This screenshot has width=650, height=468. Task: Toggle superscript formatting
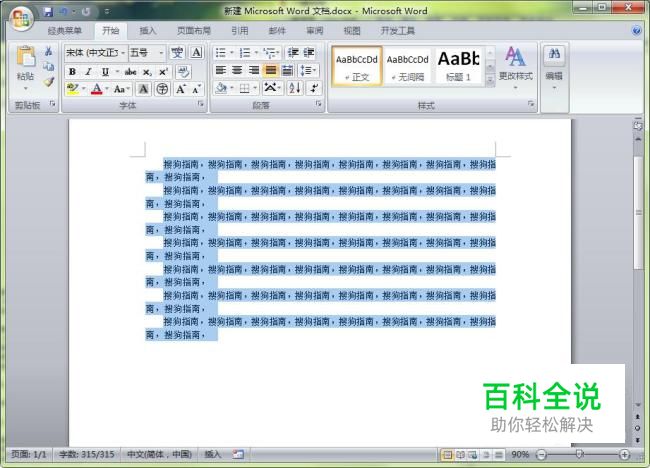tap(163, 72)
